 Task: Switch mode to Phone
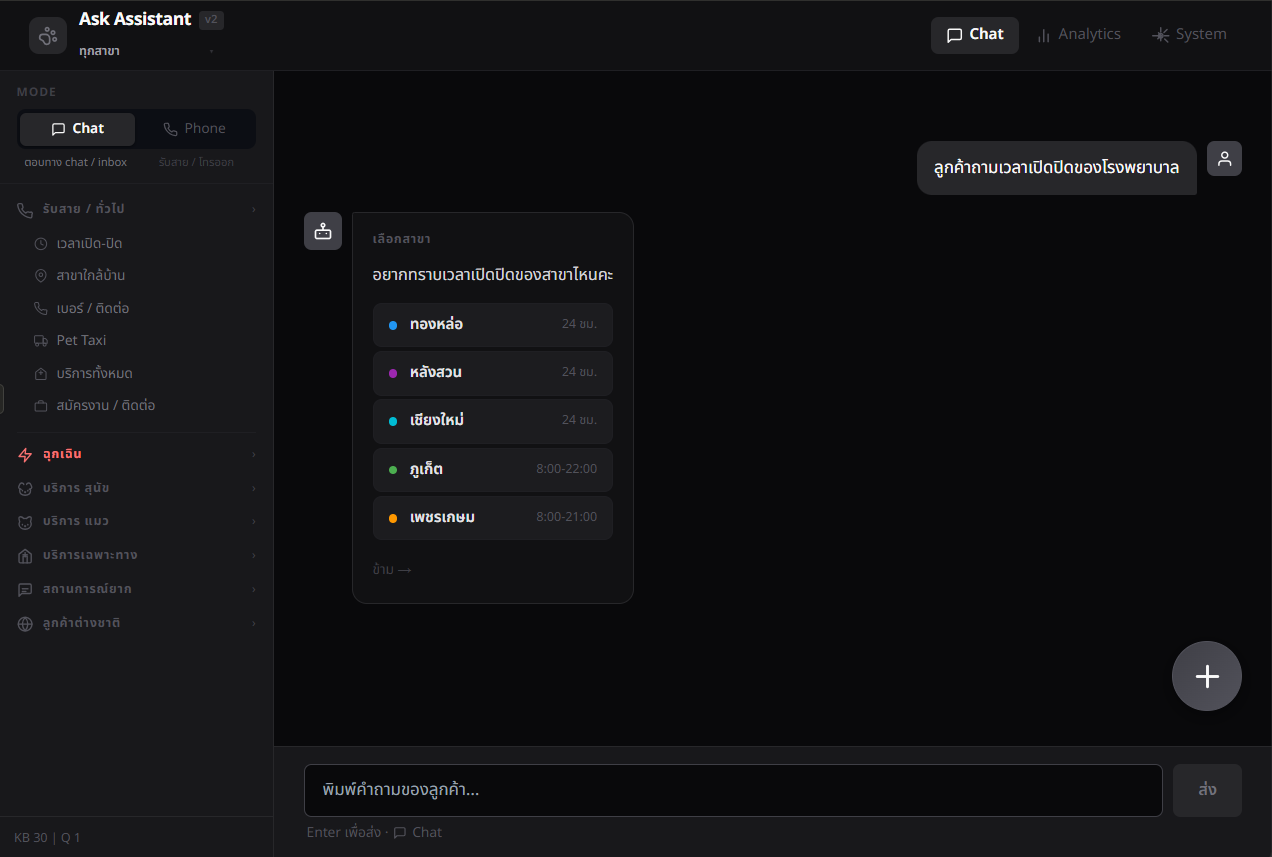coord(195,128)
